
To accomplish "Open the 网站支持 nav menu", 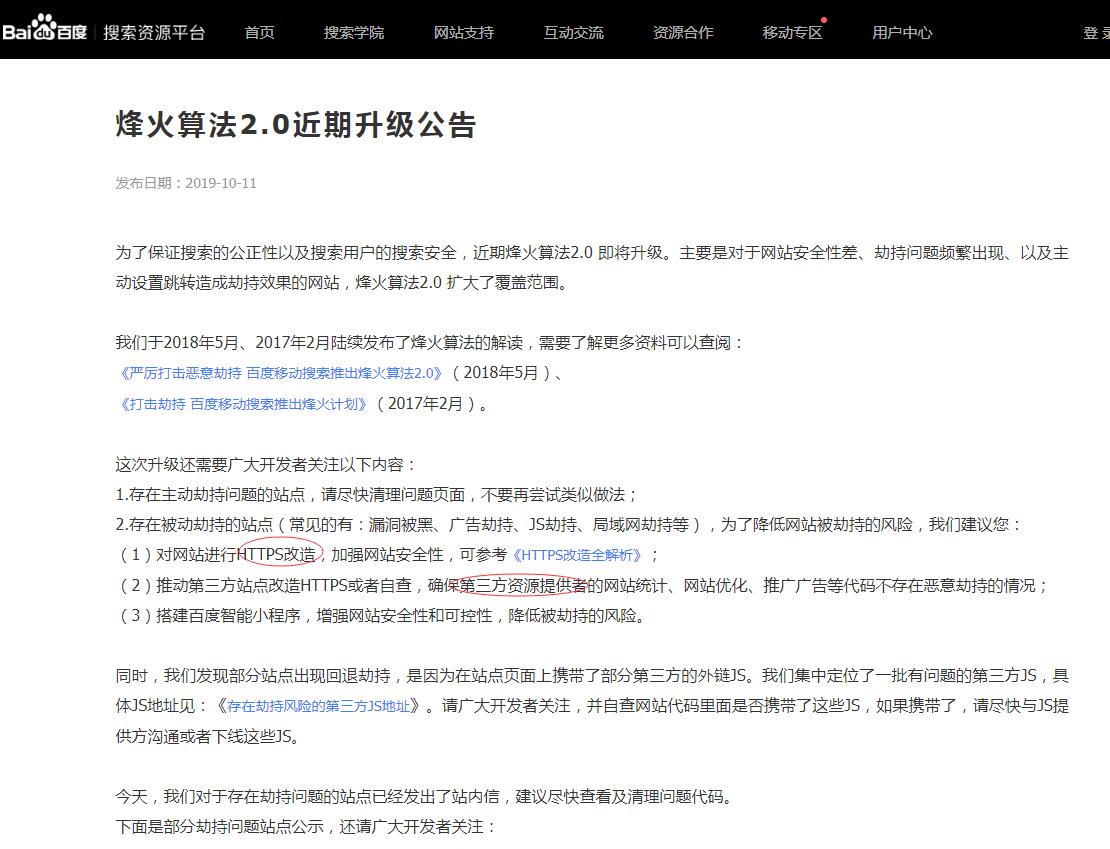I will tap(463, 32).
